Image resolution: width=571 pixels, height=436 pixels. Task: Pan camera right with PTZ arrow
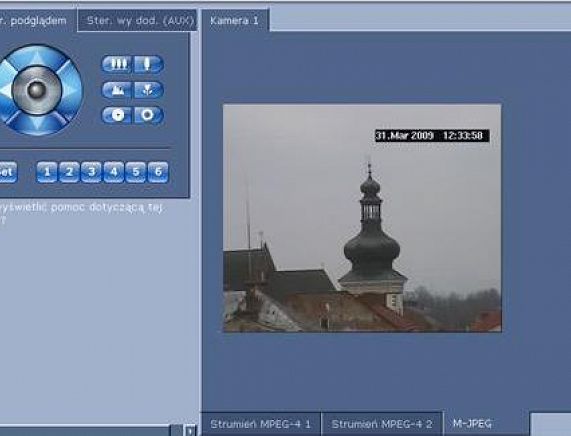[70, 90]
